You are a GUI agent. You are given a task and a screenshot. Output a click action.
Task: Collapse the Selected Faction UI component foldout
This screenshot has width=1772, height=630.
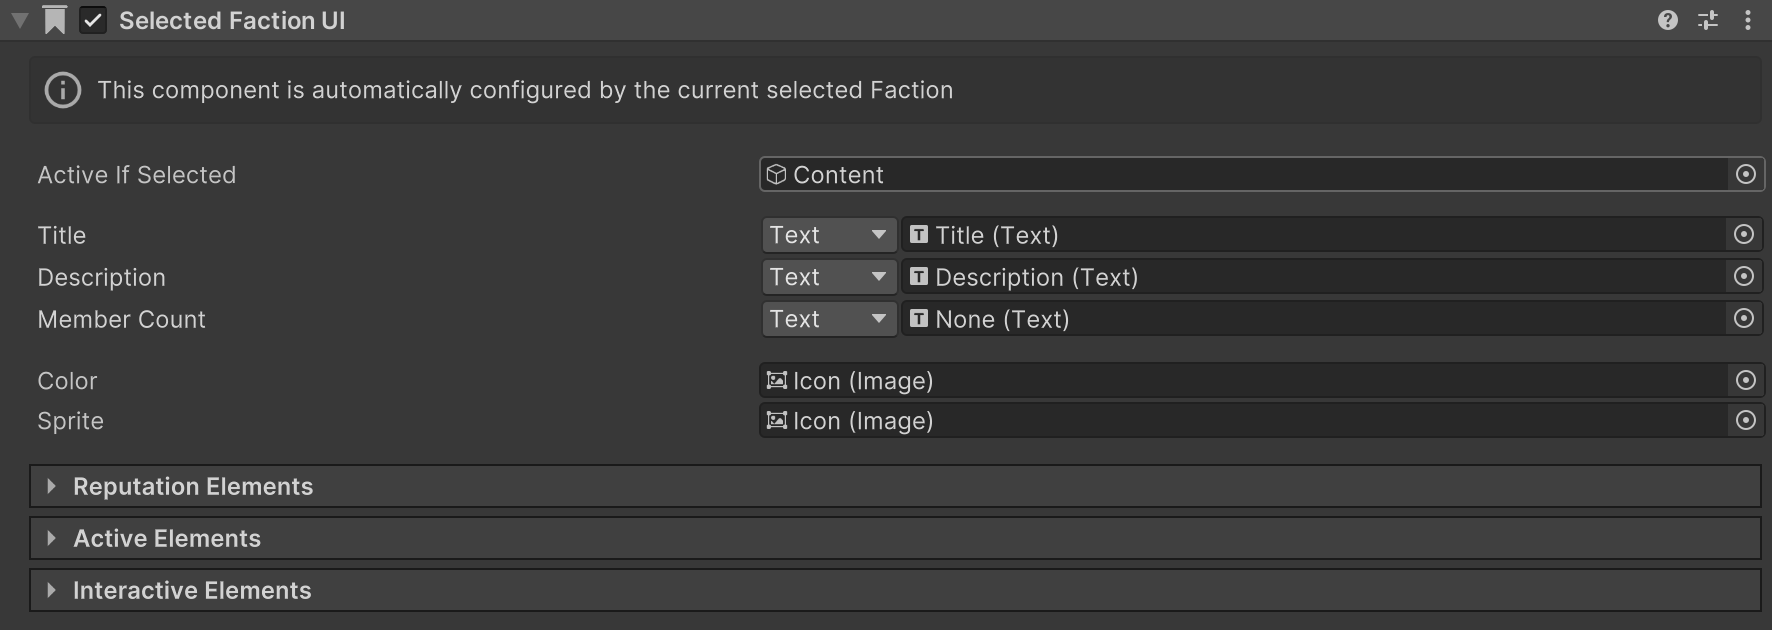pyautogui.click(x=19, y=20)
